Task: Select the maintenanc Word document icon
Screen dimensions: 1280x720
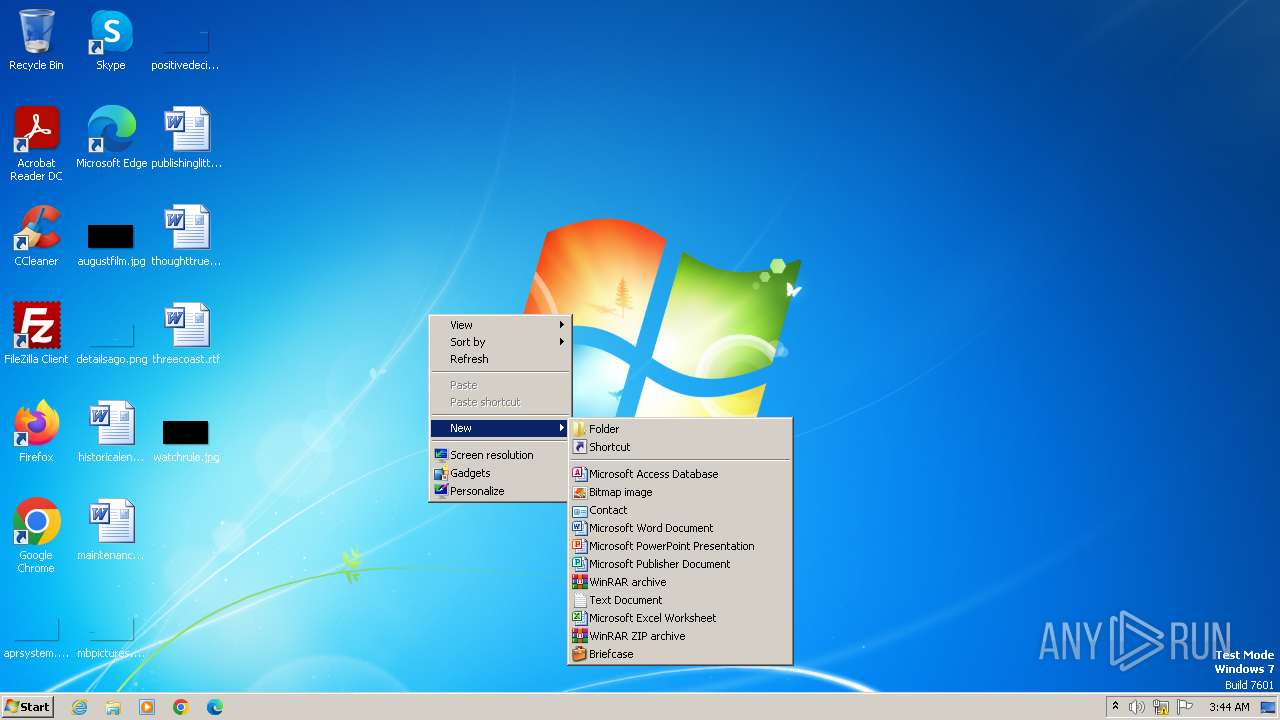Action: 111,530
